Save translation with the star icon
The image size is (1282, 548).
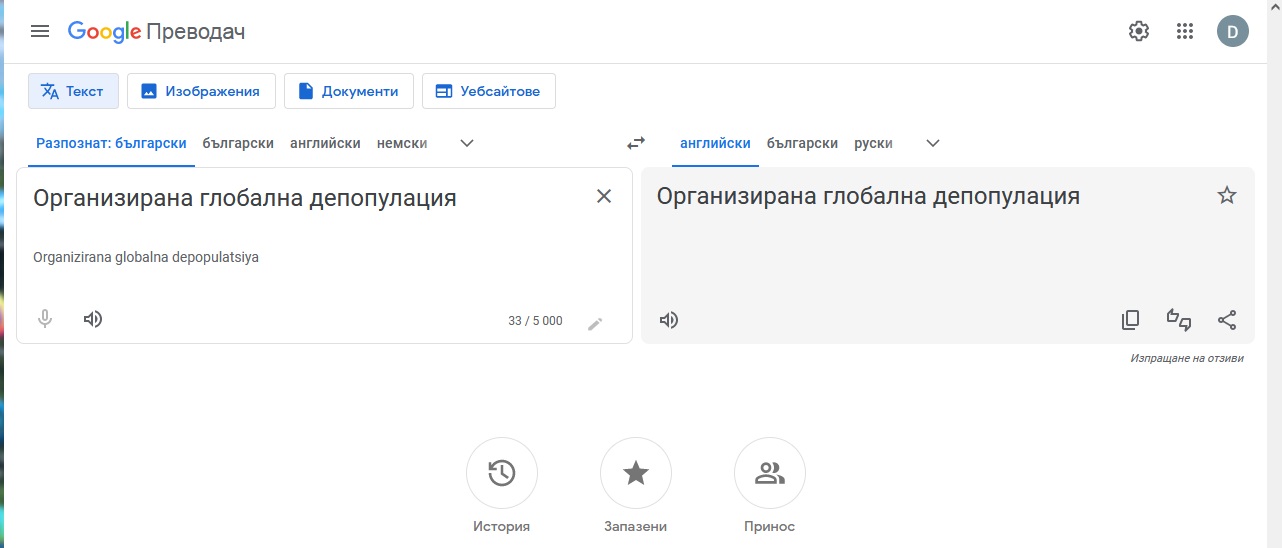coord(1227,195)
